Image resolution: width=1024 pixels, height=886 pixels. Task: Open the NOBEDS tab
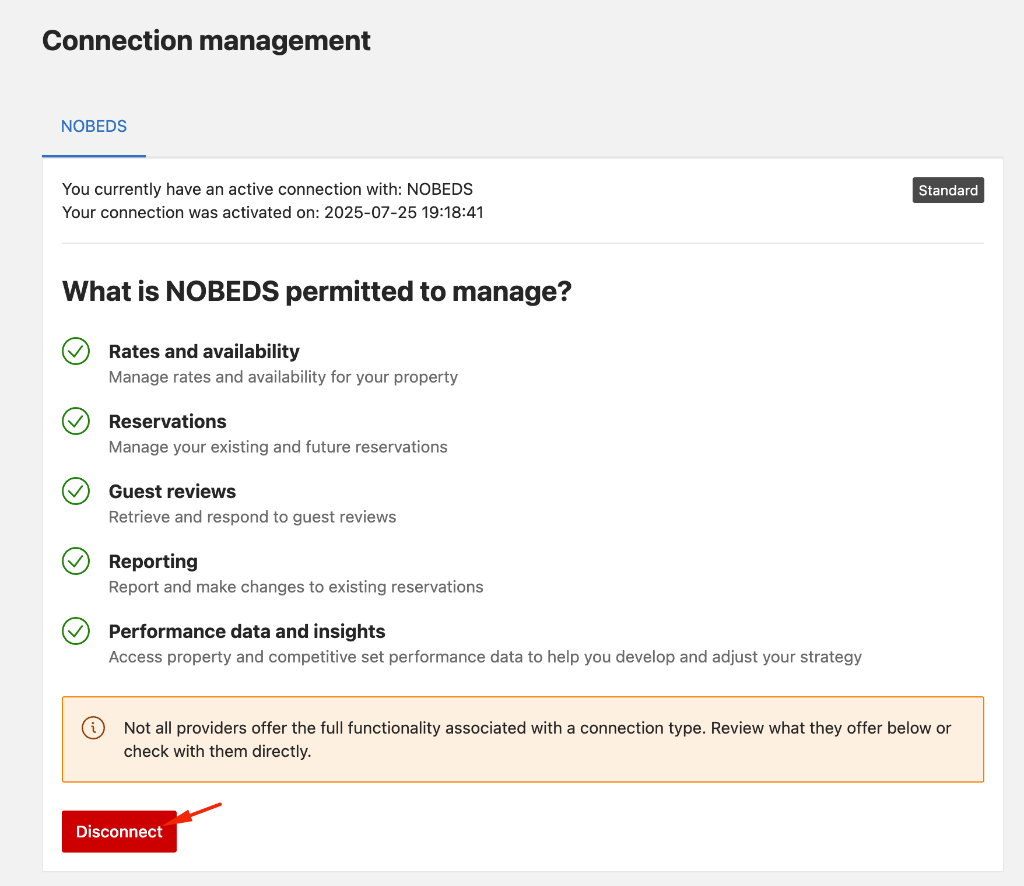94,127
